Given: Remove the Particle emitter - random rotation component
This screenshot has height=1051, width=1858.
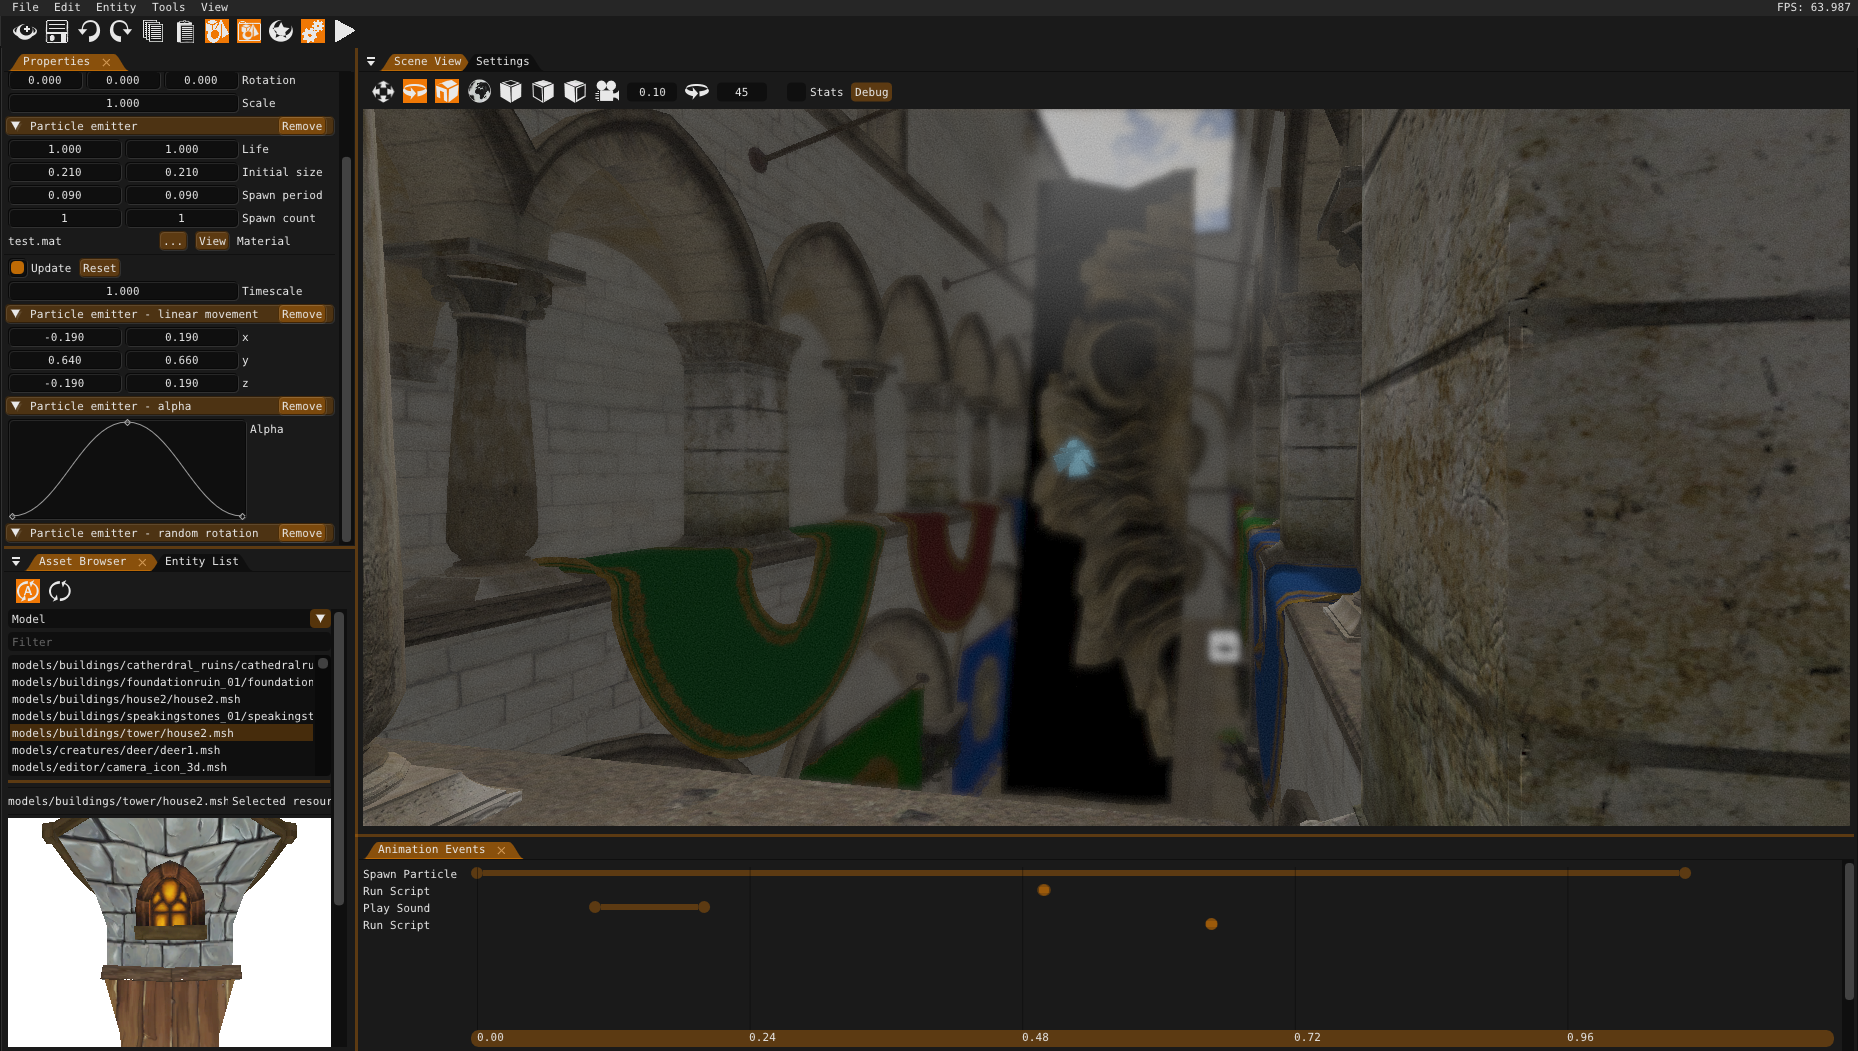Looking at the screenshot, I should [301, 534].
